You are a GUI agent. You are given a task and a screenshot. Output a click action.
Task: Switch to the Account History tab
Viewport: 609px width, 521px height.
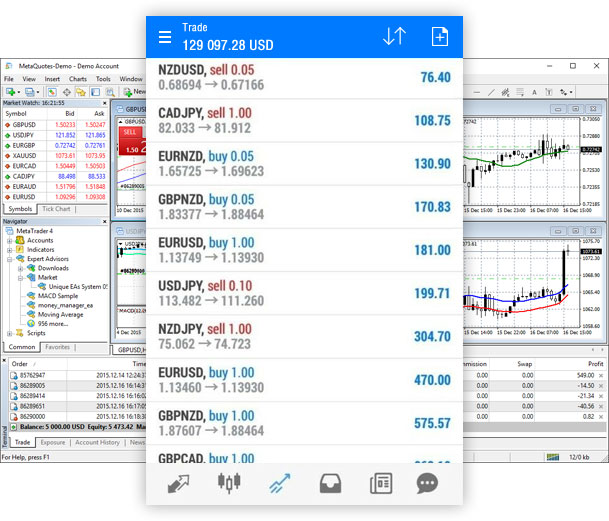(98, 441)
